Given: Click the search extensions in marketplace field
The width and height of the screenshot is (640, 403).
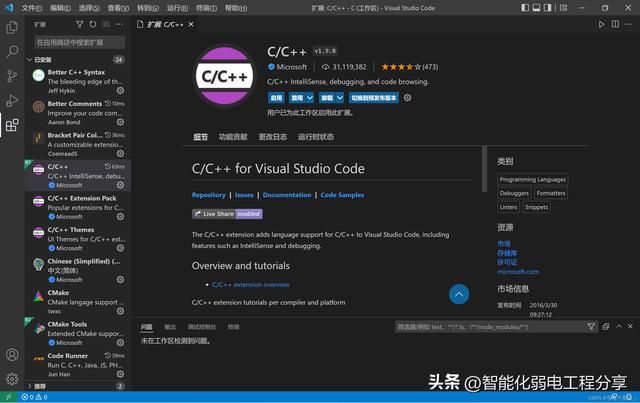Looking at the screenshot, I should click(x=78, y=42).
